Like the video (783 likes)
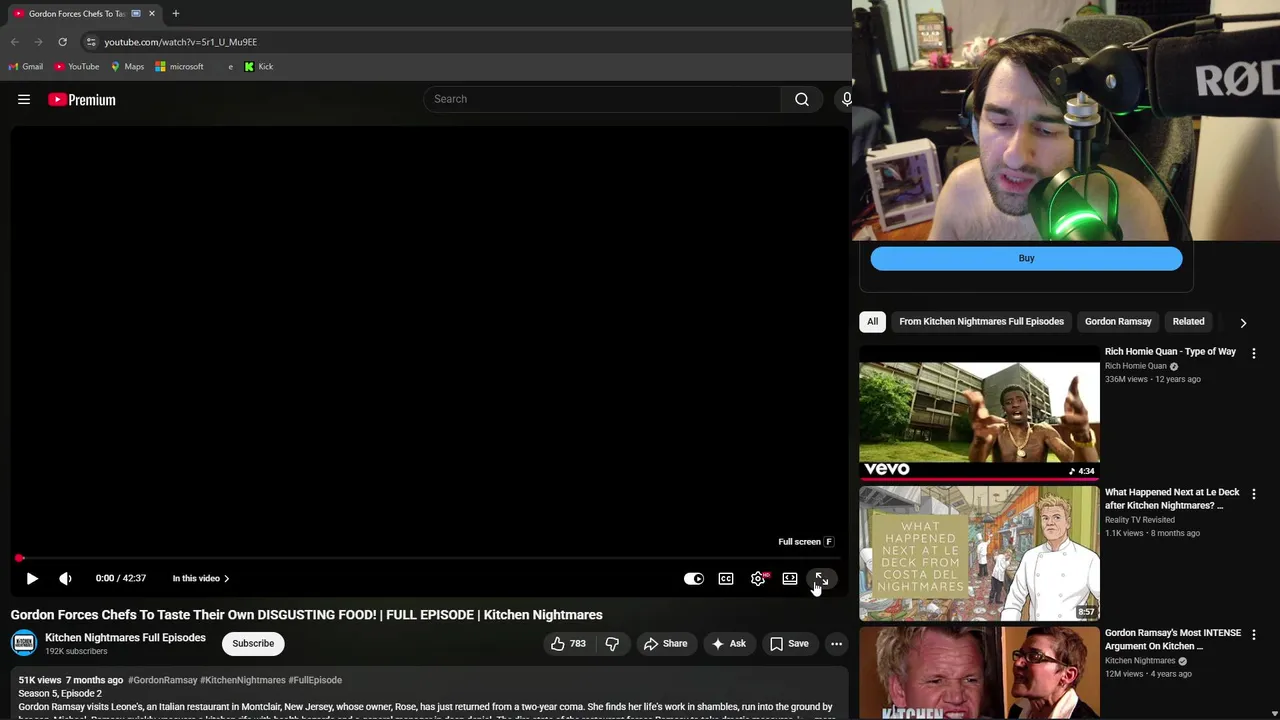This screenshot has height=720, width=1280. pyautogui.click(x=568, y=644)
